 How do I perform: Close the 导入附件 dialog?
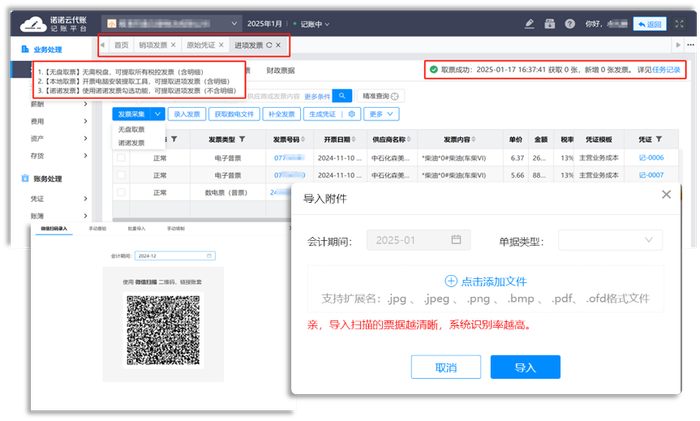pos(666,195)
